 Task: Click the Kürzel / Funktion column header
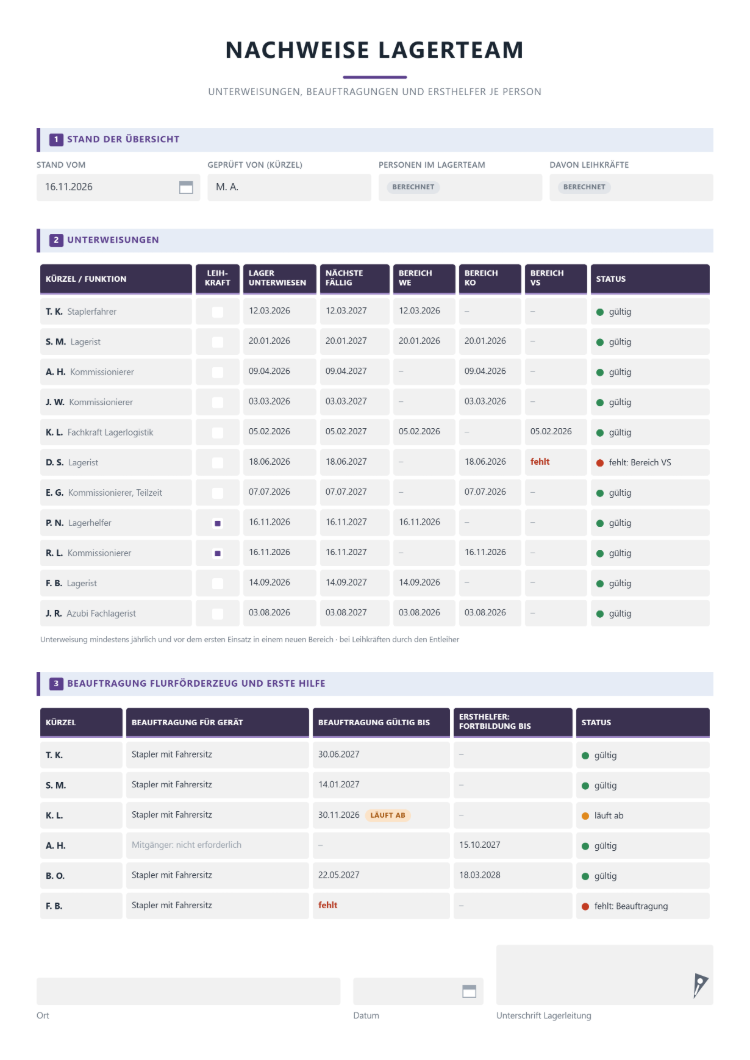(x=116, y=279)
